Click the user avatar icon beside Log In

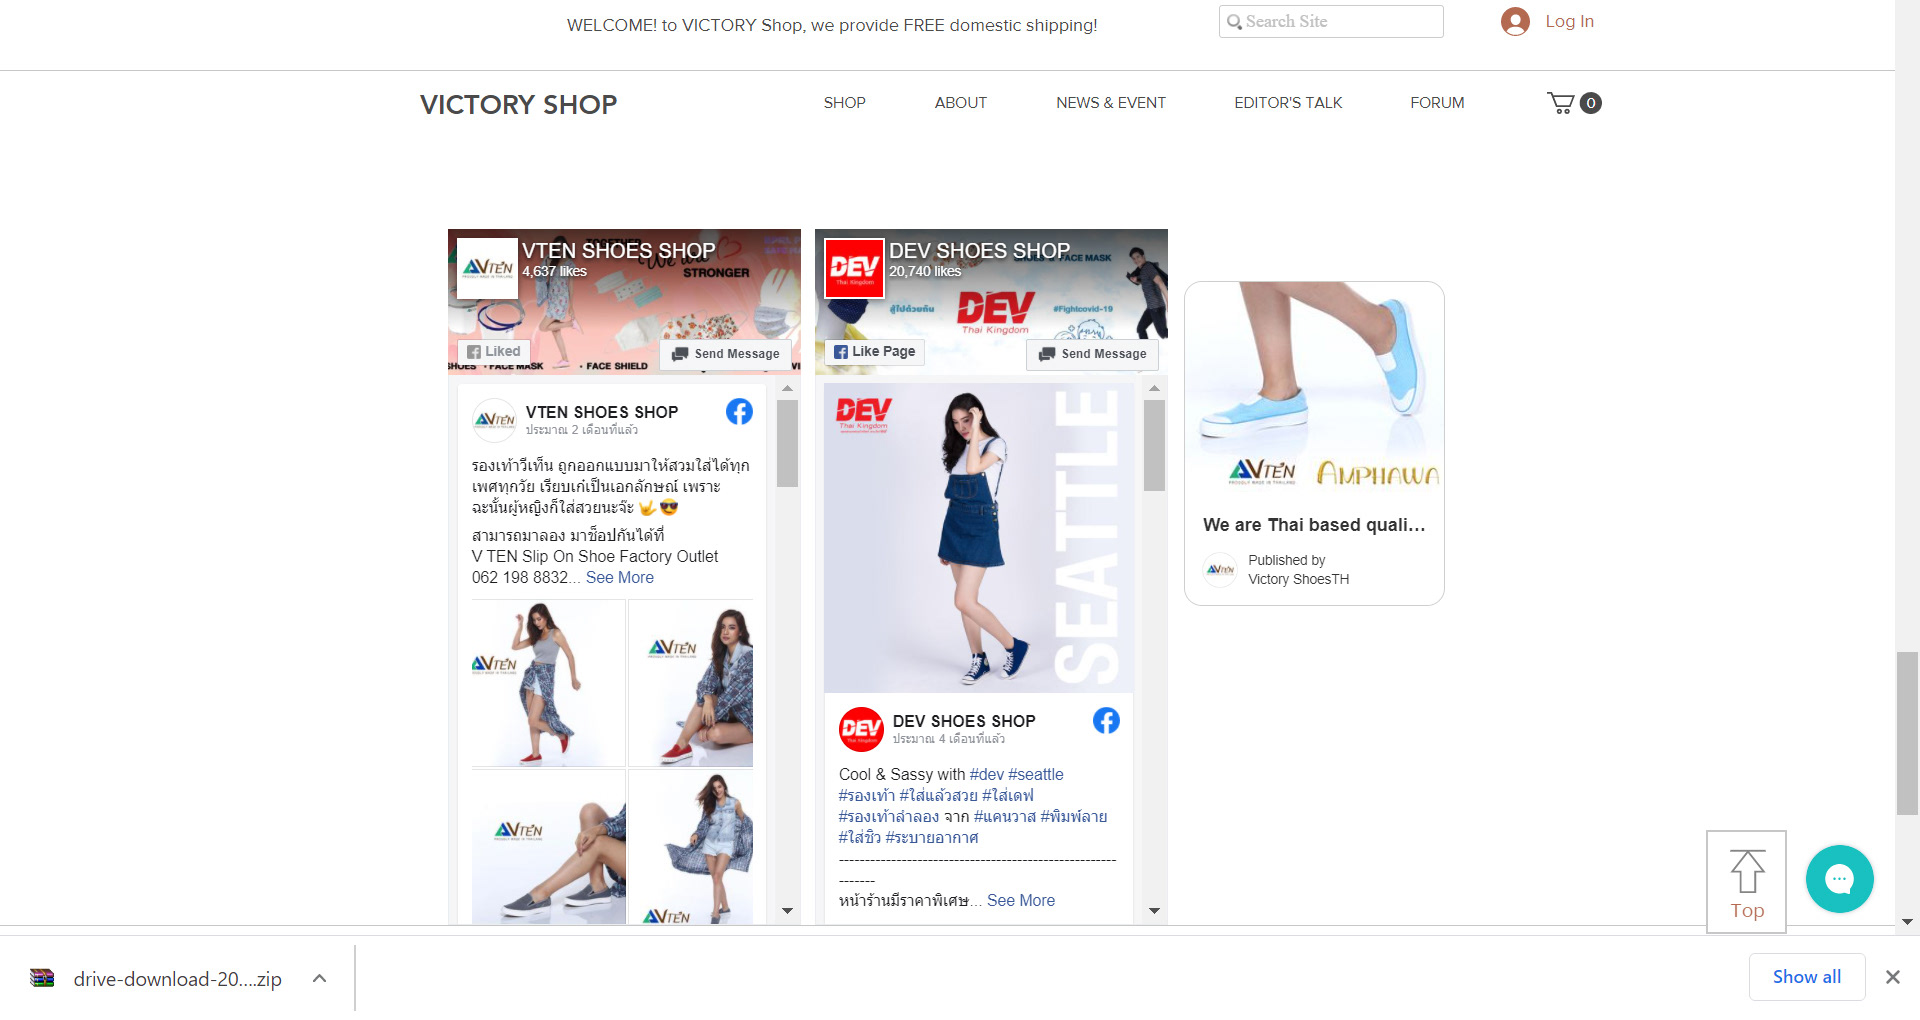click(1515, 22)
